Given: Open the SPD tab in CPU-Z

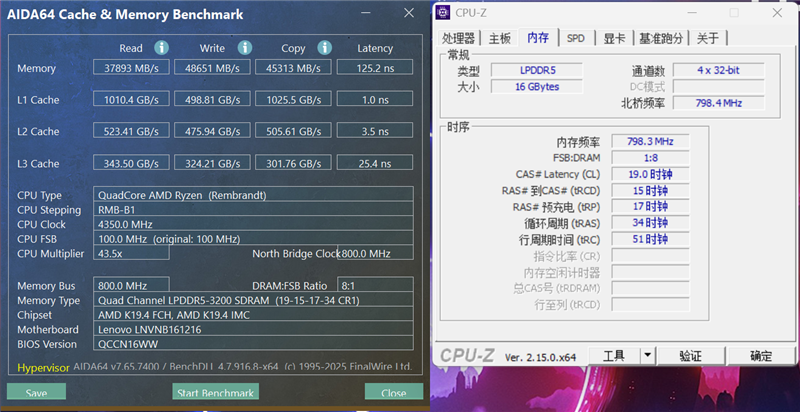Looking at the screenshot, I should click(576, 38).
